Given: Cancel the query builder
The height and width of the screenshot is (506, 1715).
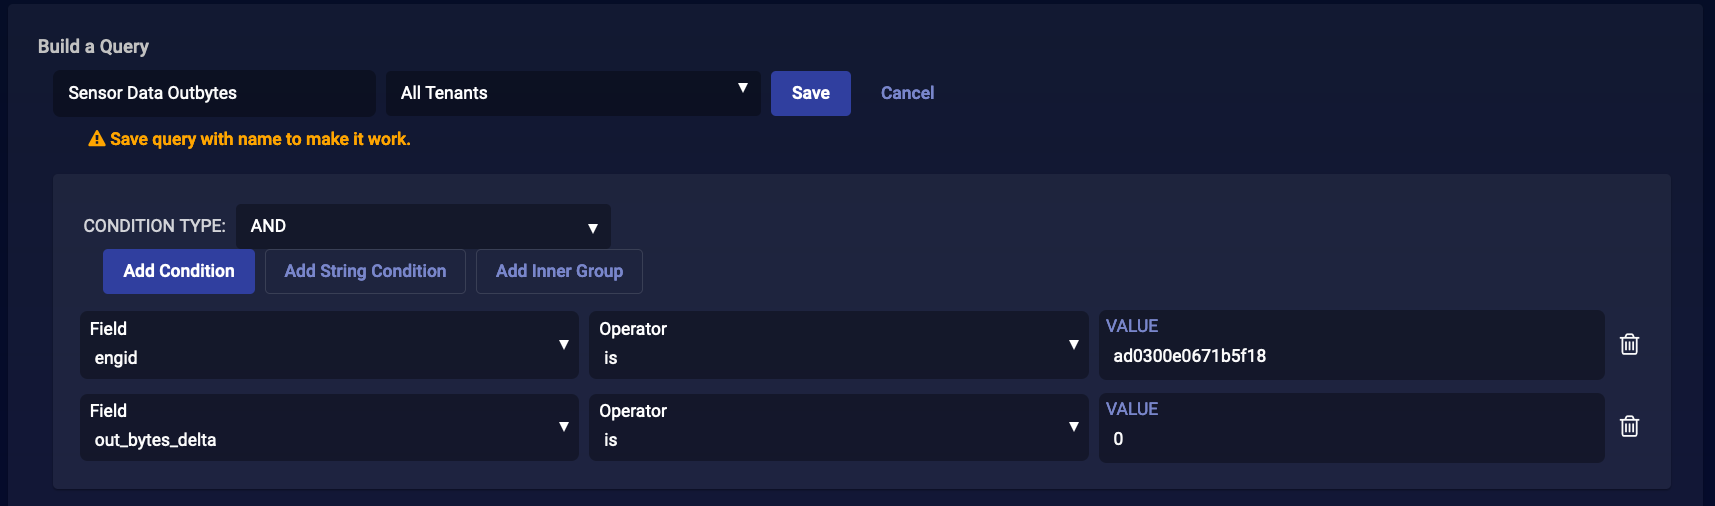Looking at the screenshot, I should pos(907,93).
